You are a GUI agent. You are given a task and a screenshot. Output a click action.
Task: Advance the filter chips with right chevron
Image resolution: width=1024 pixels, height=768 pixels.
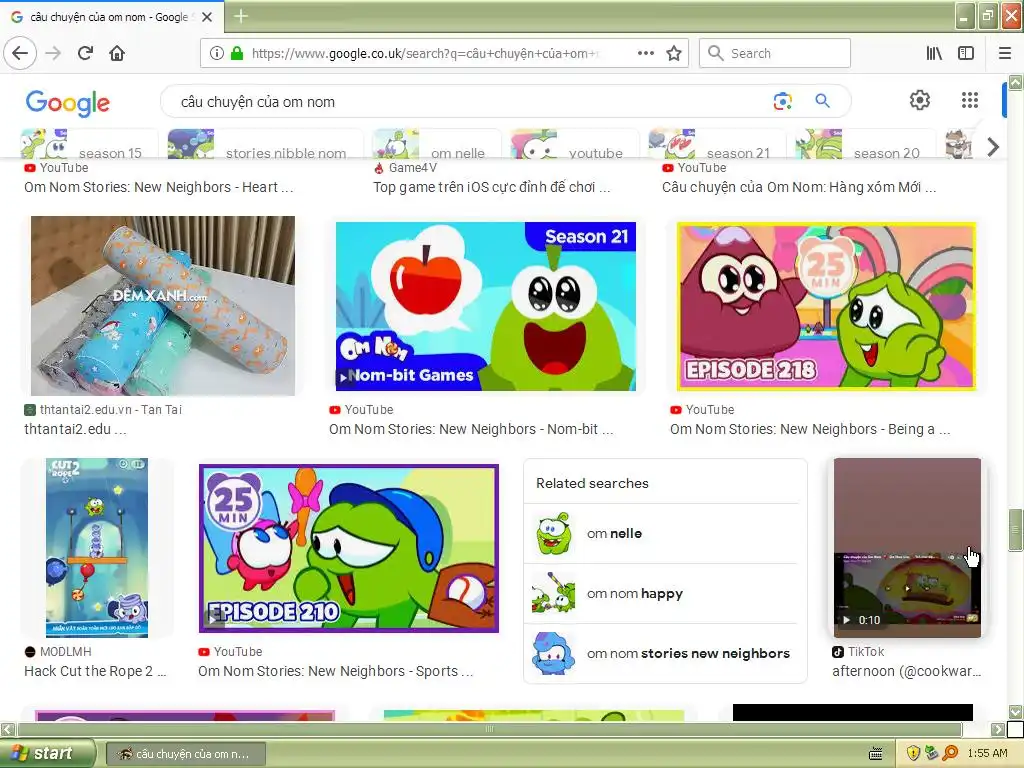(993, 147)
